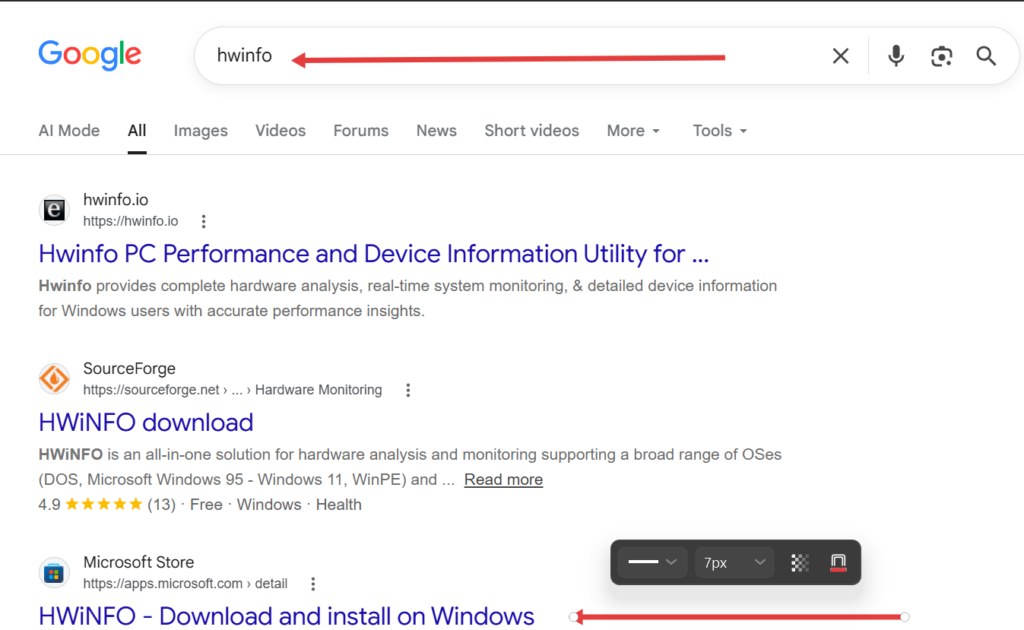
Task: Click the Microsoft Store site name
Action: coord(138,562)
